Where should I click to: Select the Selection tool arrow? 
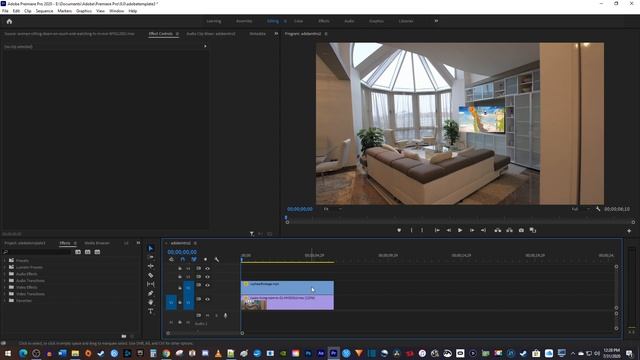[x=151, y=248]
